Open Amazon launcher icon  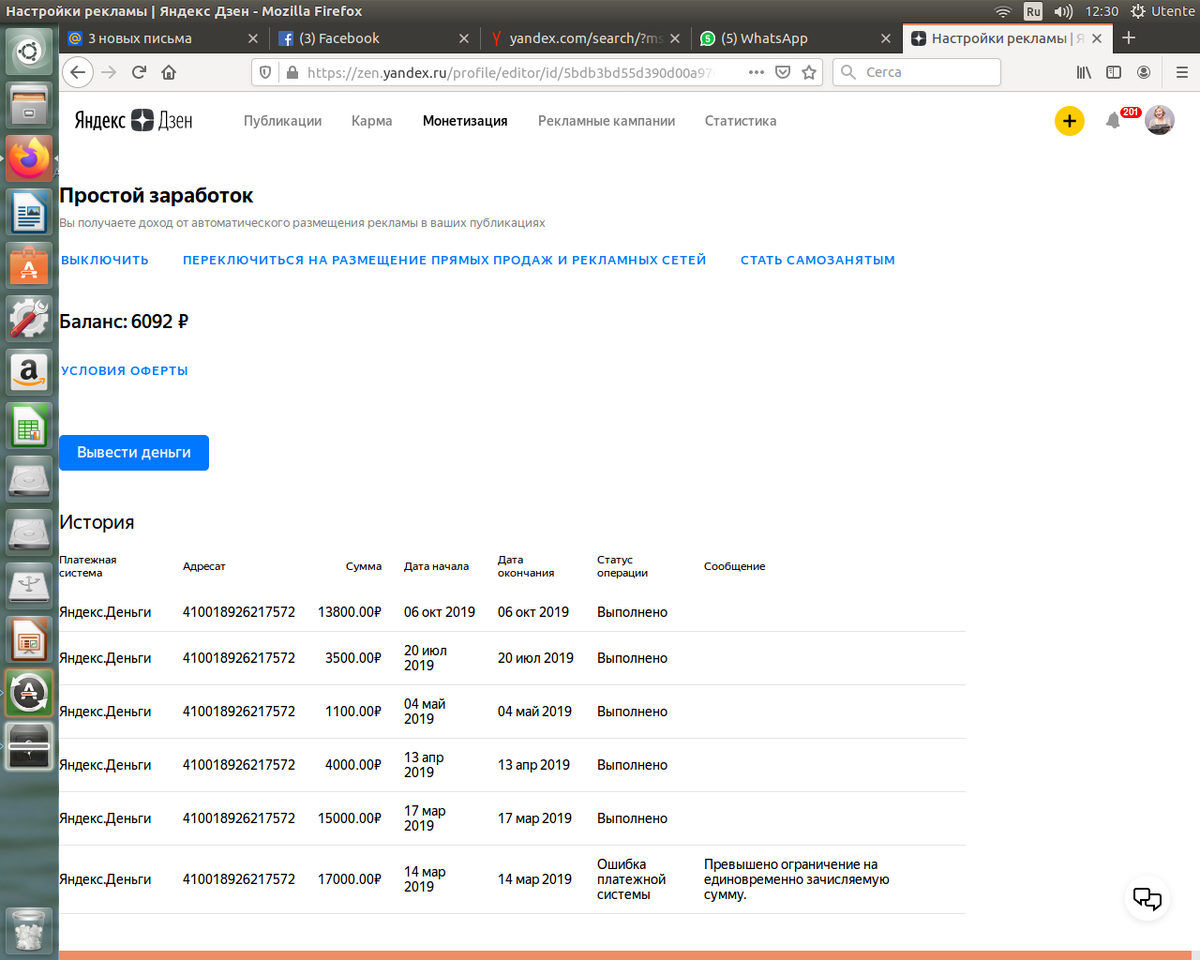[29, 373]
